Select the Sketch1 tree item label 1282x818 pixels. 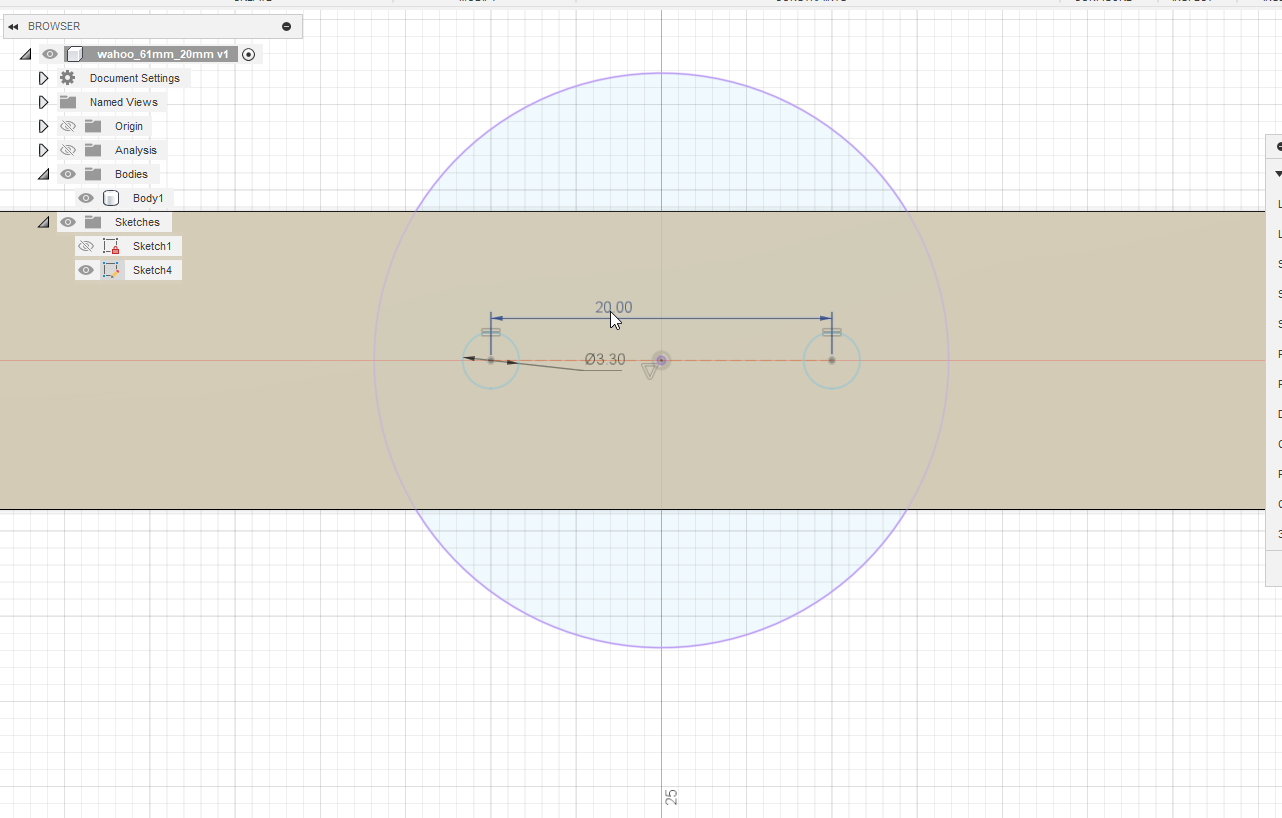pos(152,246)
